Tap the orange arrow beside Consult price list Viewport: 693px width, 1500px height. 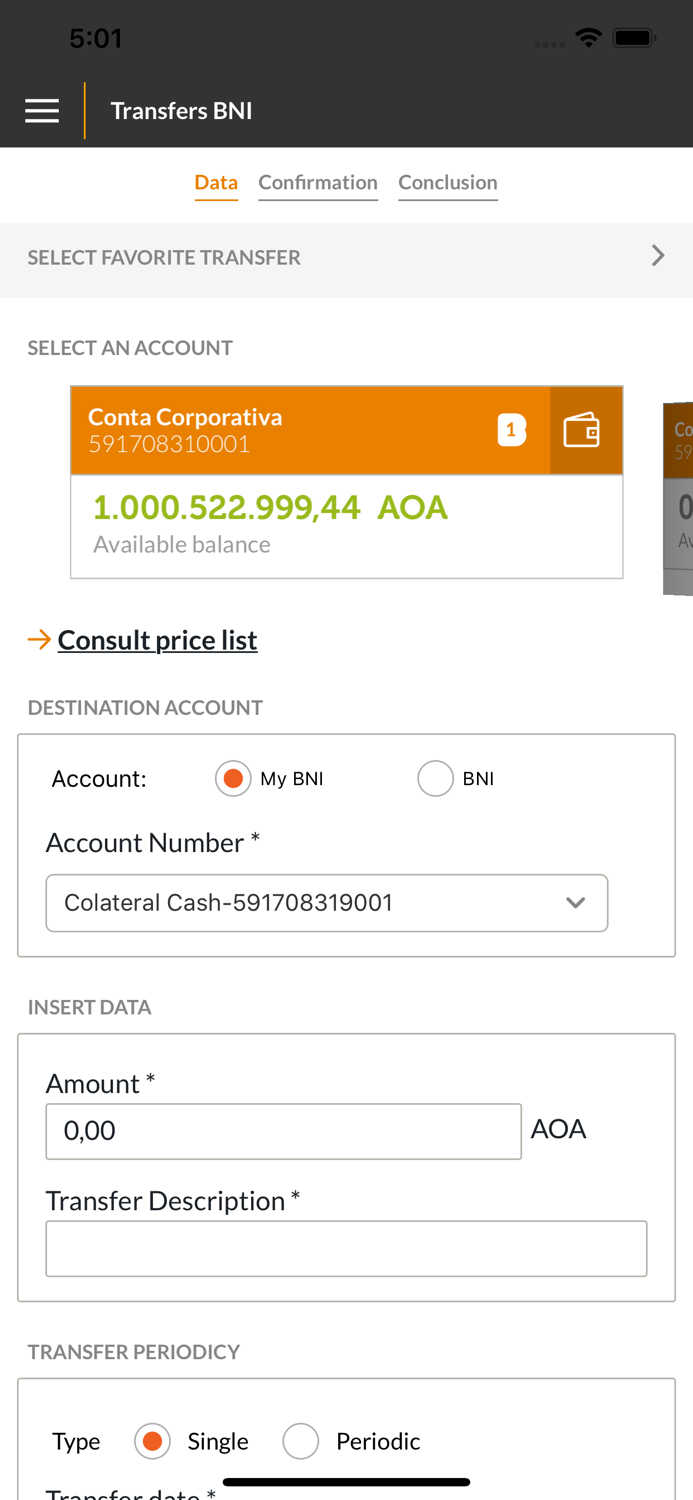click(x=39, y=640)
